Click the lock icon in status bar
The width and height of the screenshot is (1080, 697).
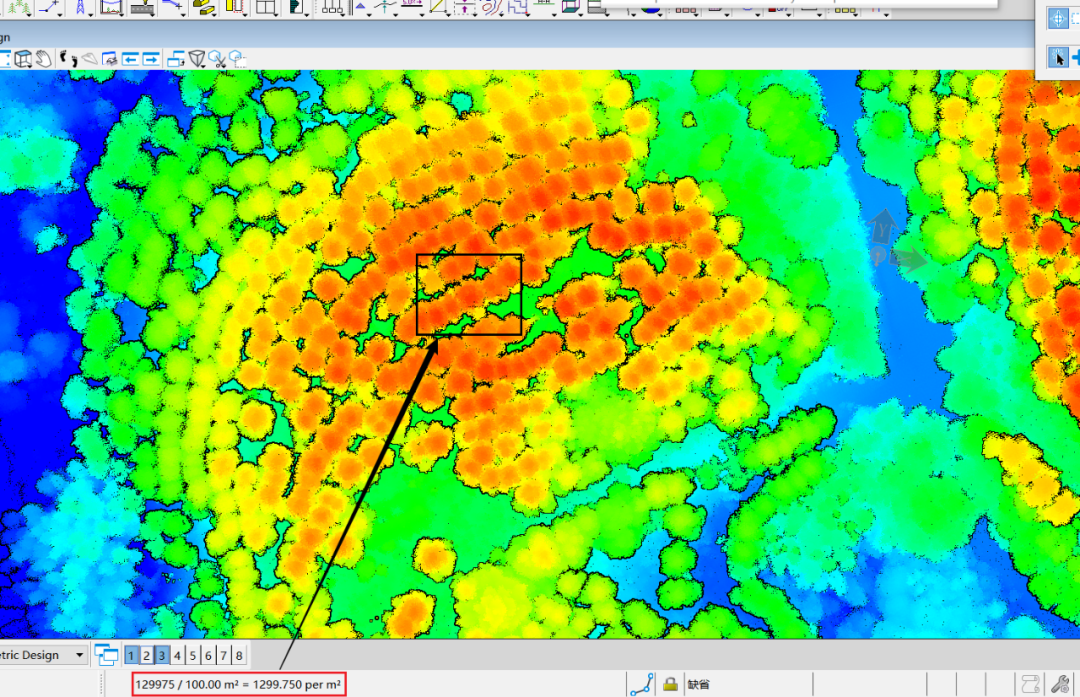point(669,685)
